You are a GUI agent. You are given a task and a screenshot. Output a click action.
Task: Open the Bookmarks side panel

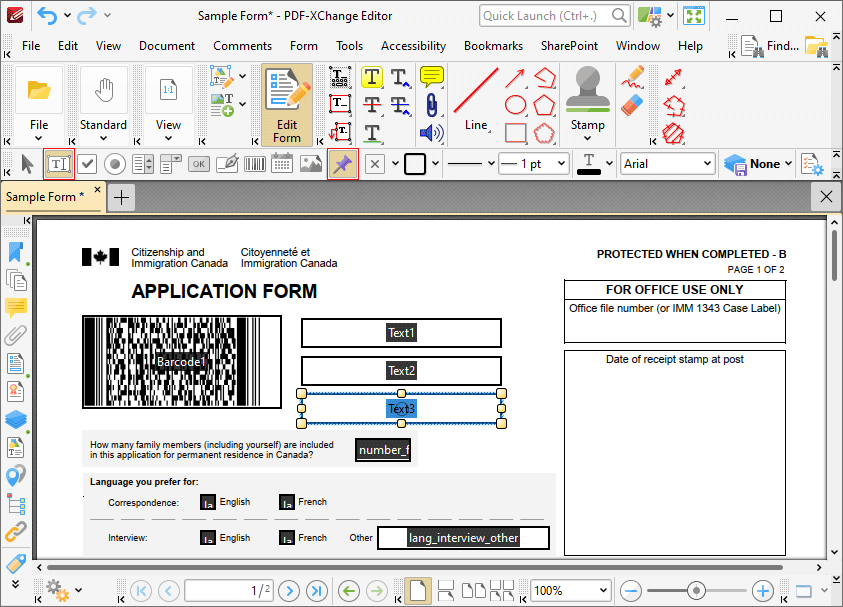(x=16, y=252)
